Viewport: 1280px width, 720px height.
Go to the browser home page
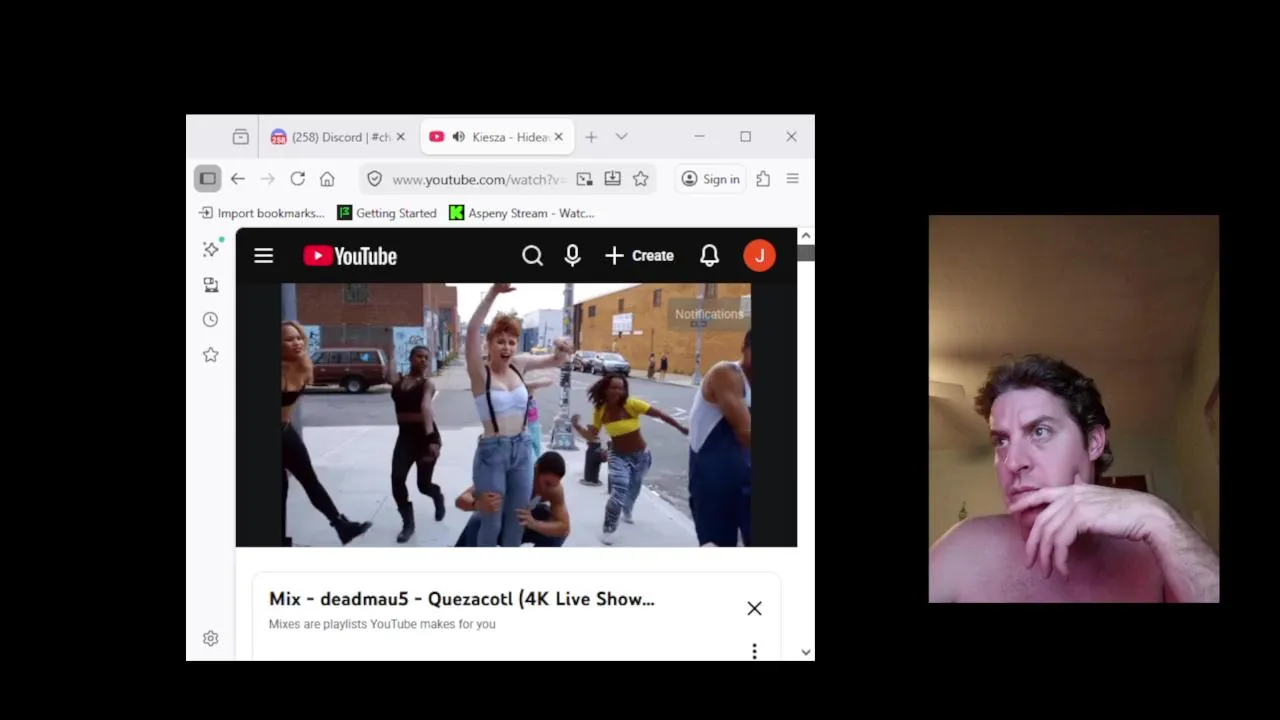[327, 179]
